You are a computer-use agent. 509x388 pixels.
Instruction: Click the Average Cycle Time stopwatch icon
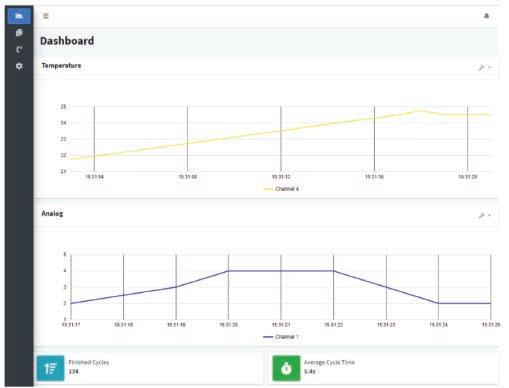tap(286, 368)
